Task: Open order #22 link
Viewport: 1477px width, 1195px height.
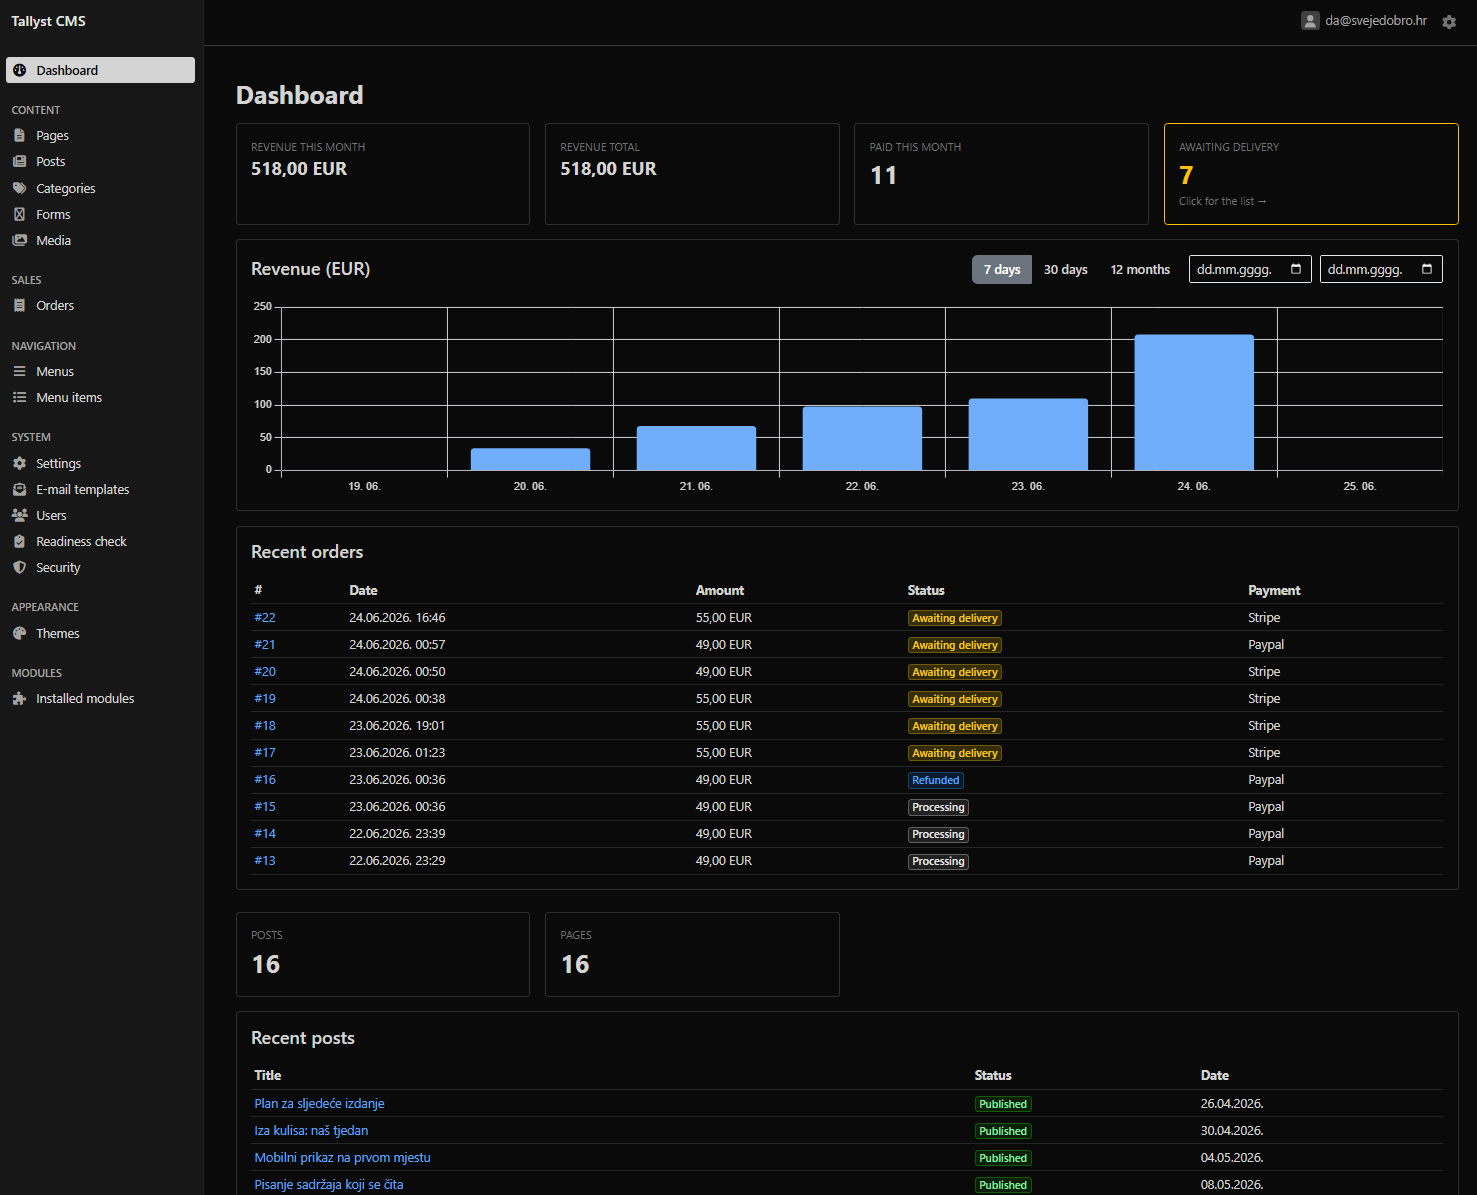Action: tap(265, 618)
